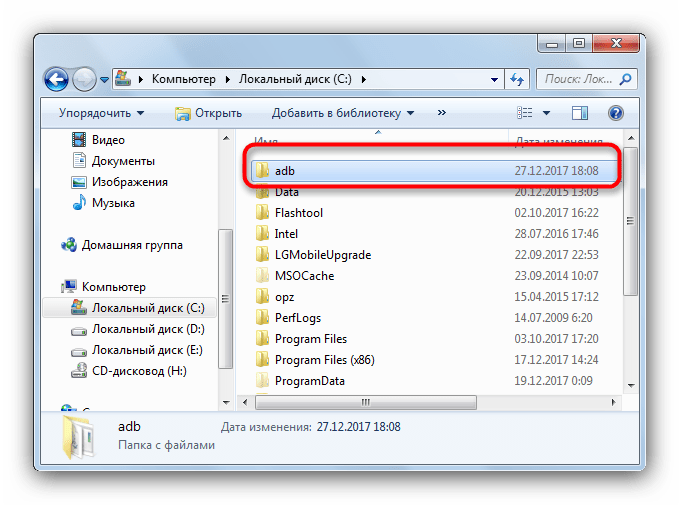This screenshot has height=505, width=680.
Task: Select the PerfLogs folder
Action: 298,318
